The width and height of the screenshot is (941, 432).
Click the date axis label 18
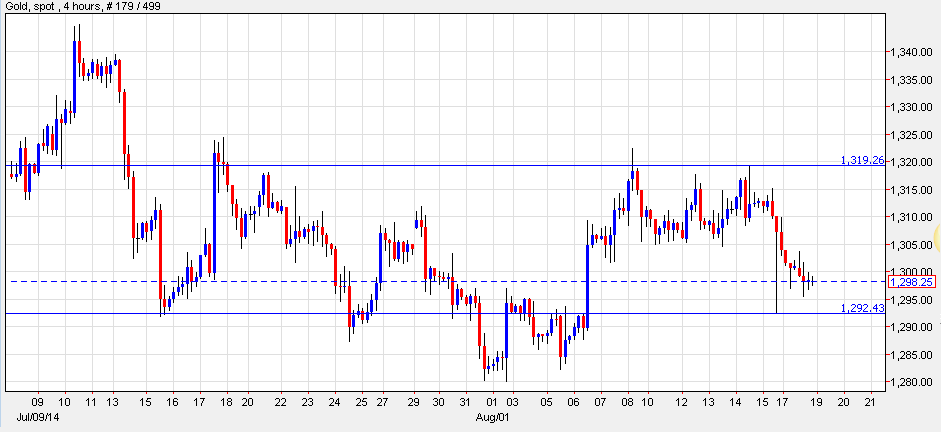(x=226, y=402)
